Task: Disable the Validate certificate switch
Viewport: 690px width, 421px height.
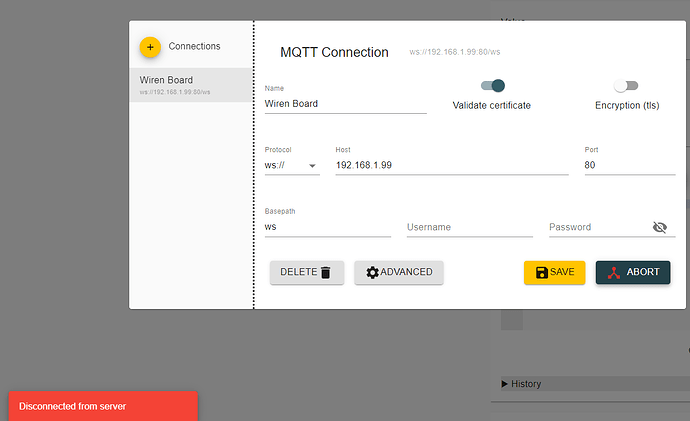Action: coord(492,86)
